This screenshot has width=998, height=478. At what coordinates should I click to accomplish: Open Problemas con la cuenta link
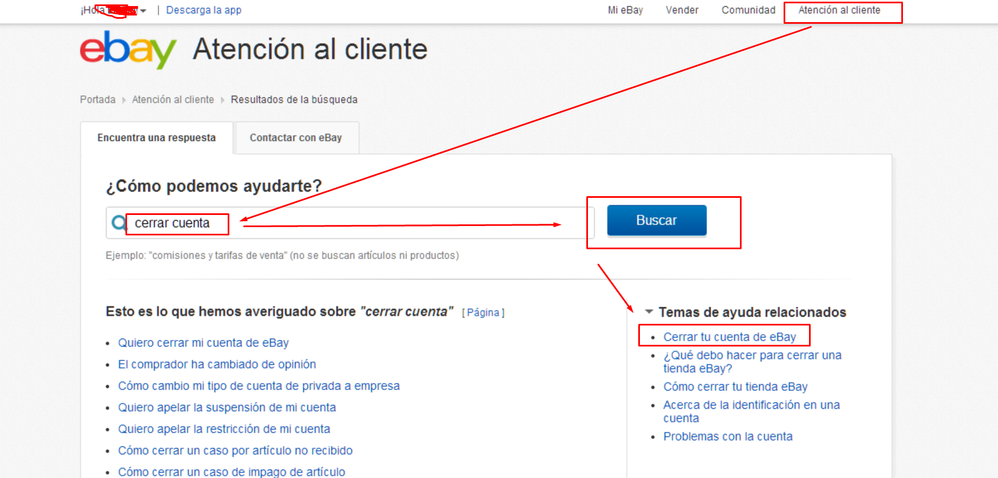coord(727,436)
